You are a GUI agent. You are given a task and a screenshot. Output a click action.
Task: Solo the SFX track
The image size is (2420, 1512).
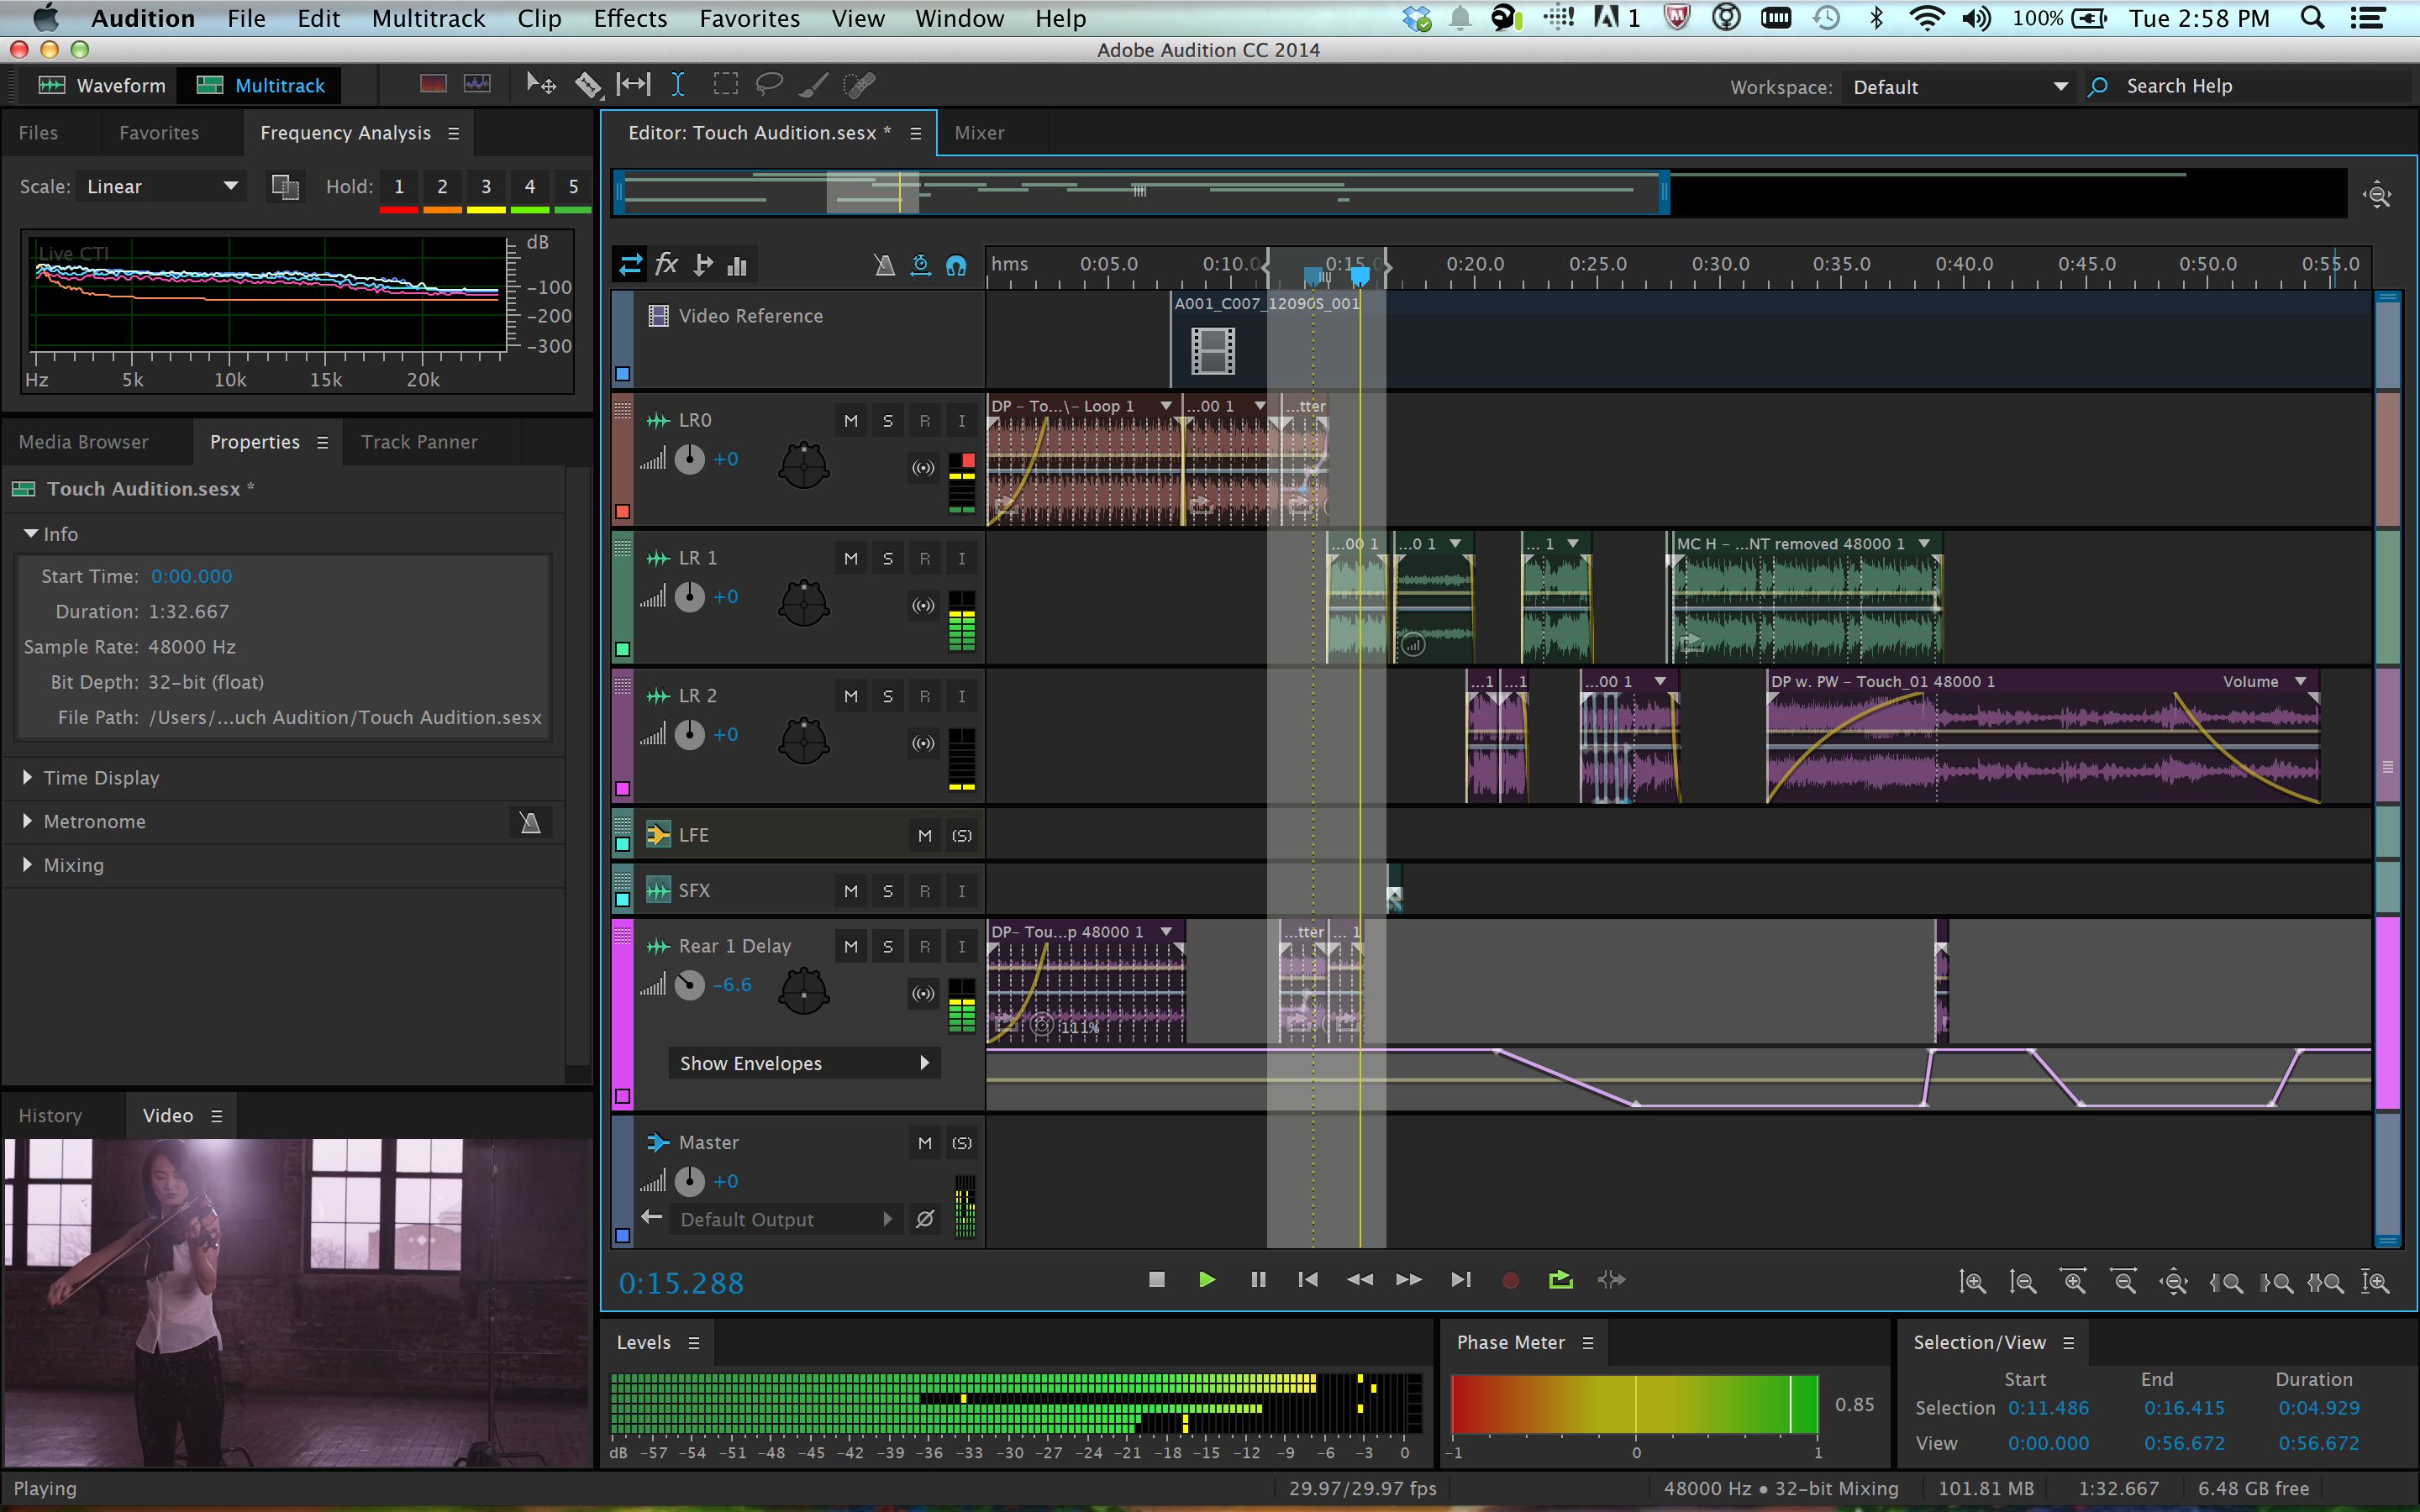(x=888, y=890)
